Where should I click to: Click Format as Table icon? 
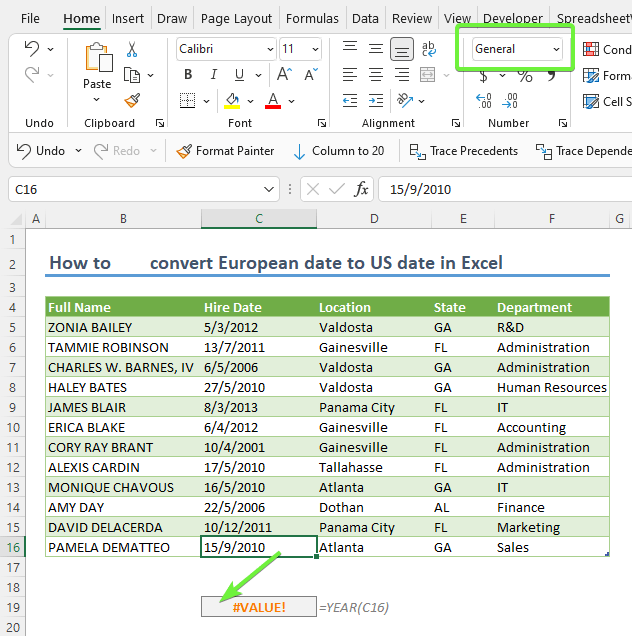591,75
